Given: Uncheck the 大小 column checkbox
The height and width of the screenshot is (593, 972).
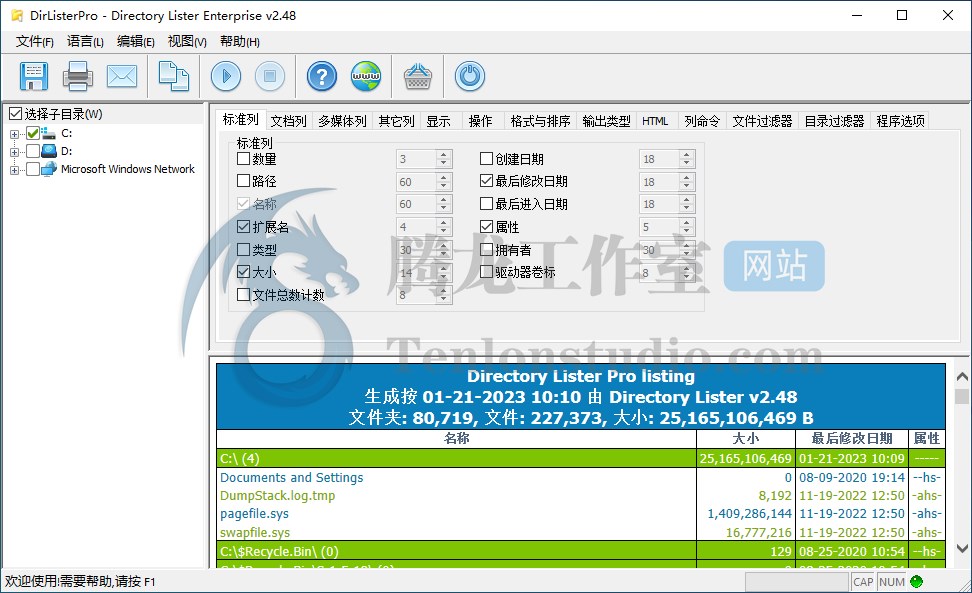Looking at the screenshot, I should tap(243, 272).
